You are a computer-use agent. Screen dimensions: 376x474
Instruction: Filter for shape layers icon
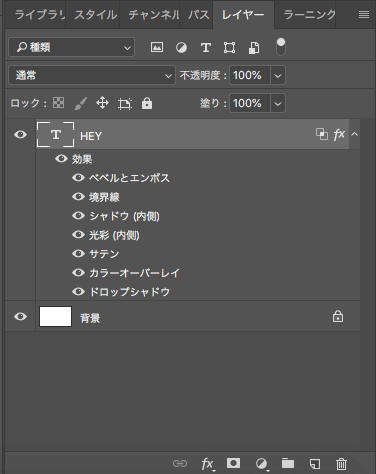point(229,48)
